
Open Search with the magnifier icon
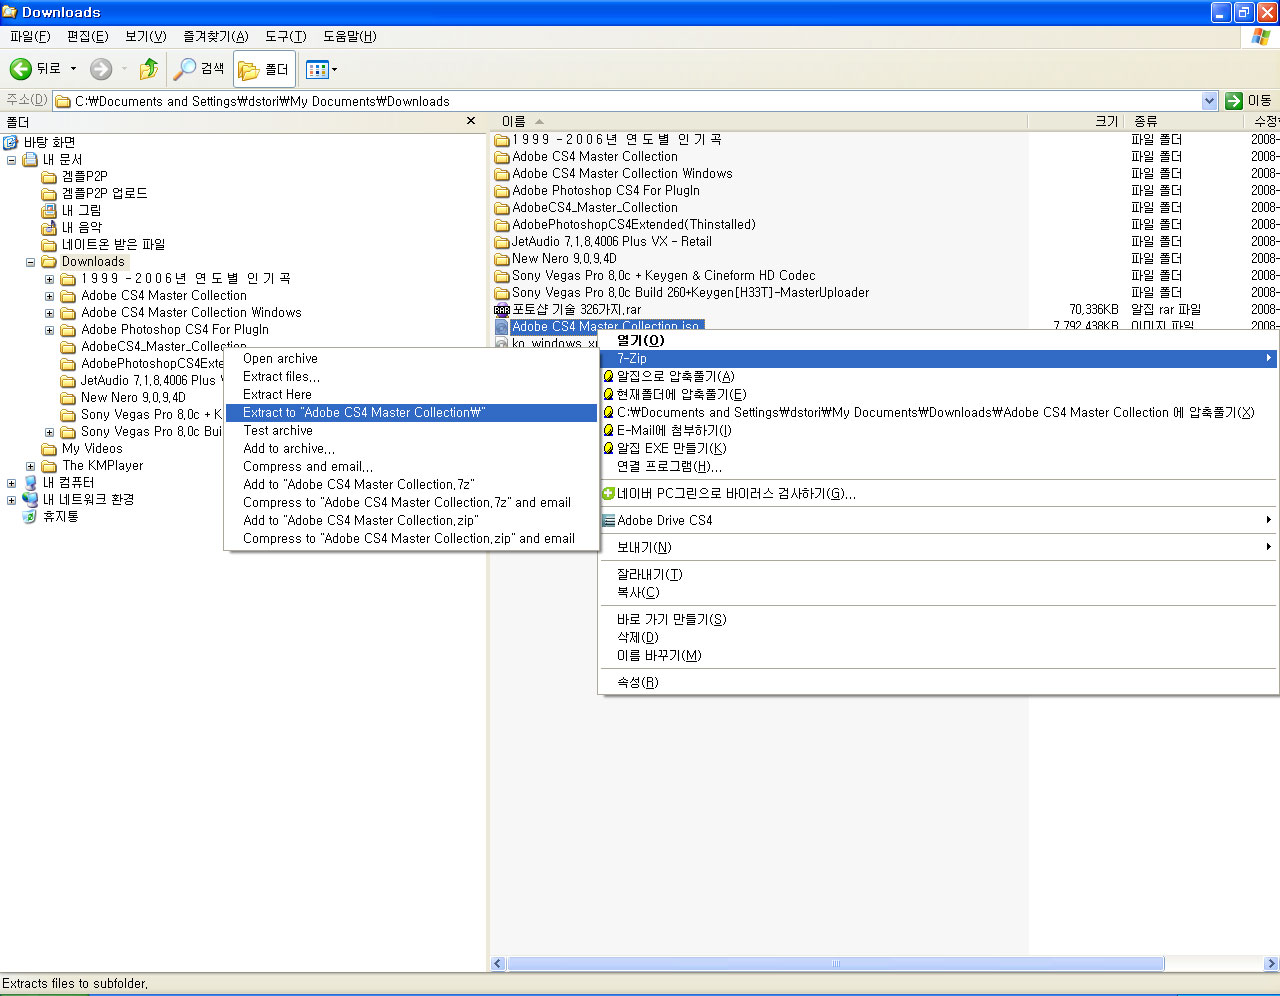point(185,69)
